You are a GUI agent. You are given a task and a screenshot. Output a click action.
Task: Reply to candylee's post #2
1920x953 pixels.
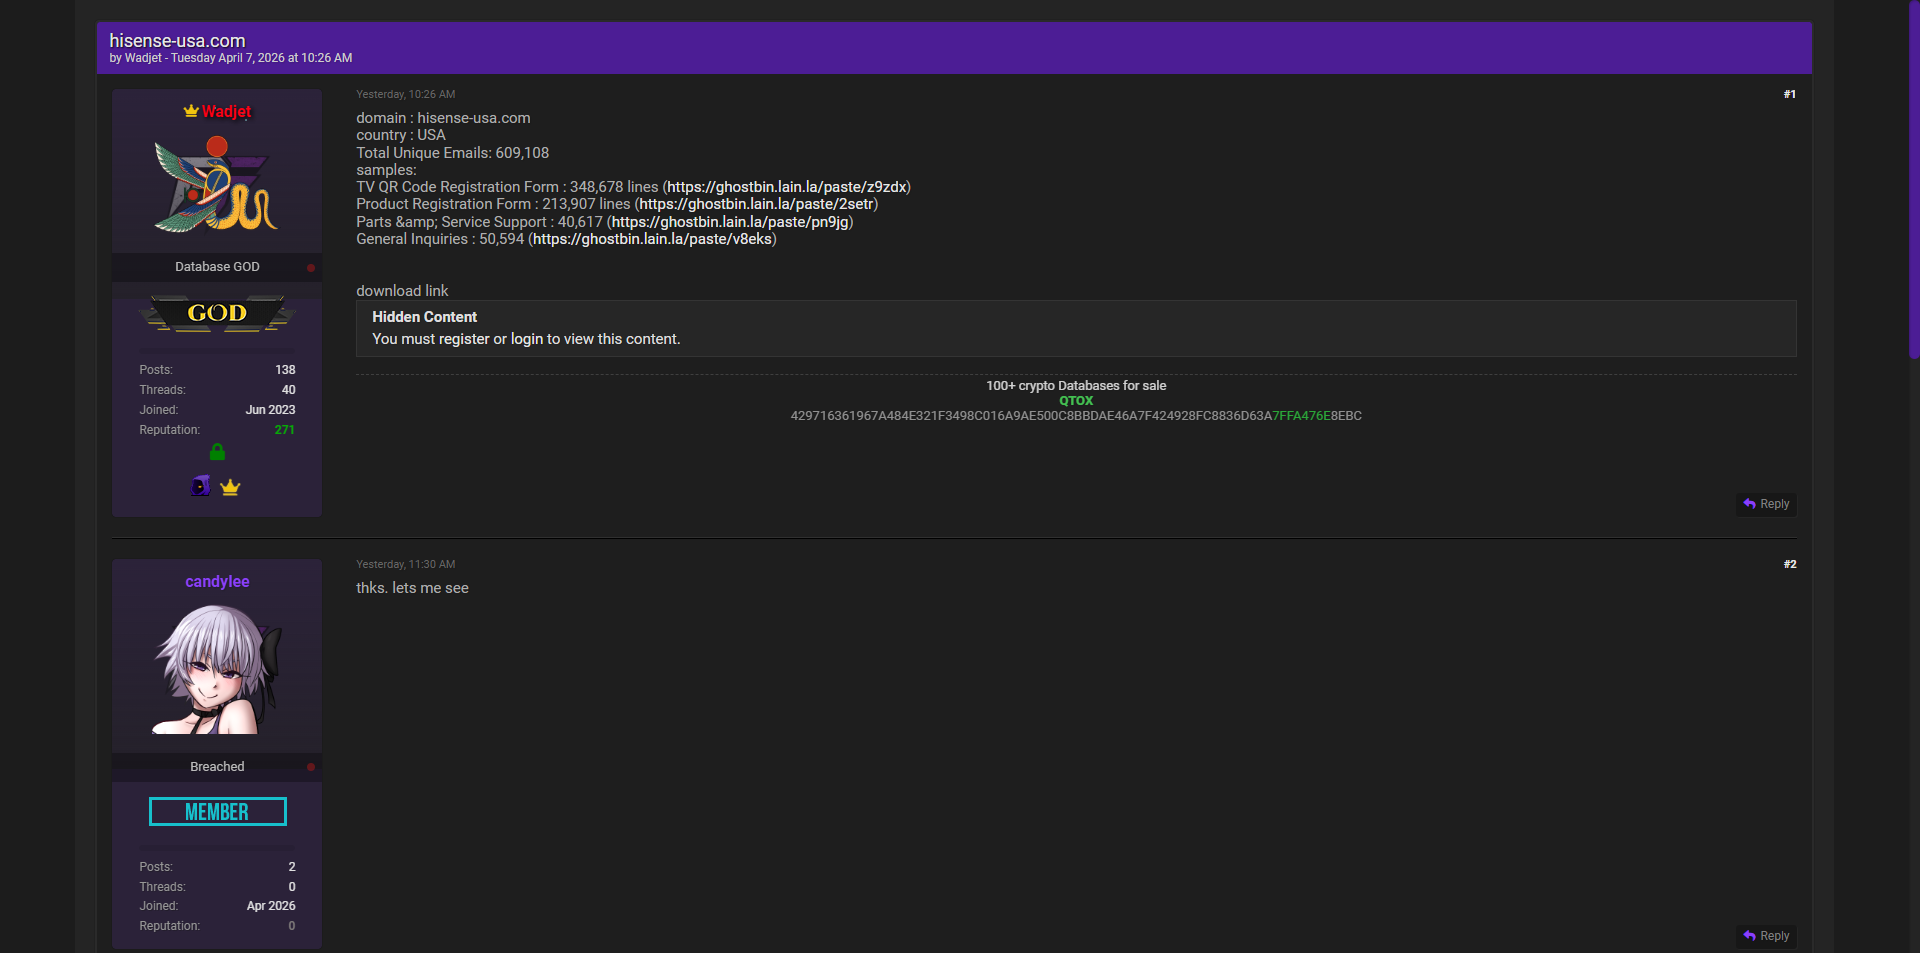1766,936
